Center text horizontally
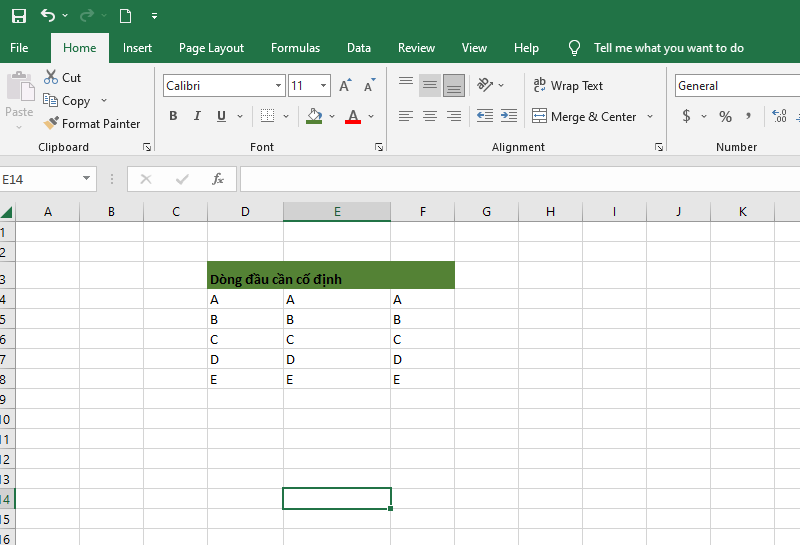Screen dimensions: 800x545 point(430,116)
